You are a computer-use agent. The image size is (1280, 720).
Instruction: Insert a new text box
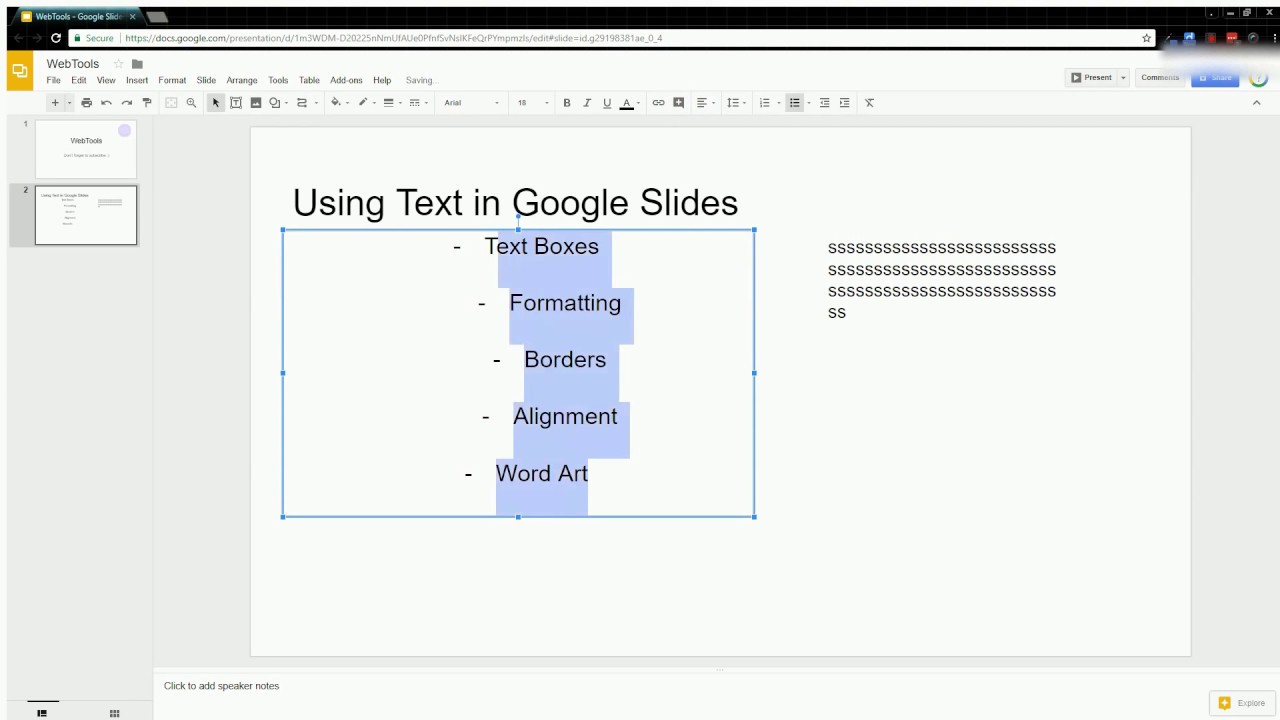click(236, 103)
